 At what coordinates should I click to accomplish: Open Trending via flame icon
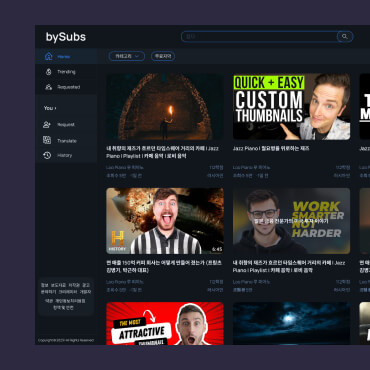(49, 72)
